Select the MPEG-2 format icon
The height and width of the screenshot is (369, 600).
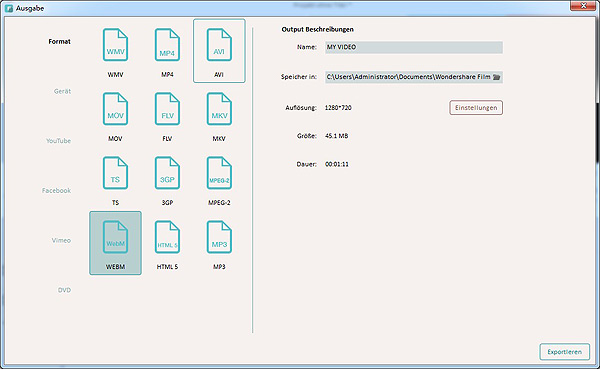click(x=219, y=173)
